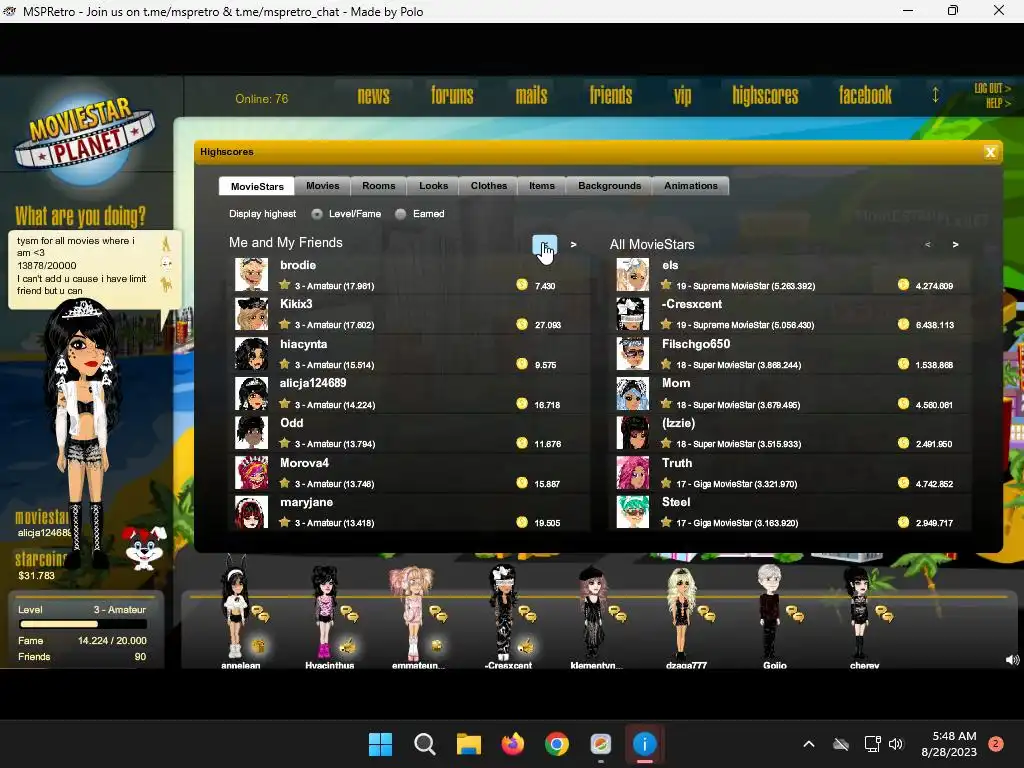The width and height of the screenshot is (1024, 768).
Task: Open the facebook menu item
Action: coord(865,95)
